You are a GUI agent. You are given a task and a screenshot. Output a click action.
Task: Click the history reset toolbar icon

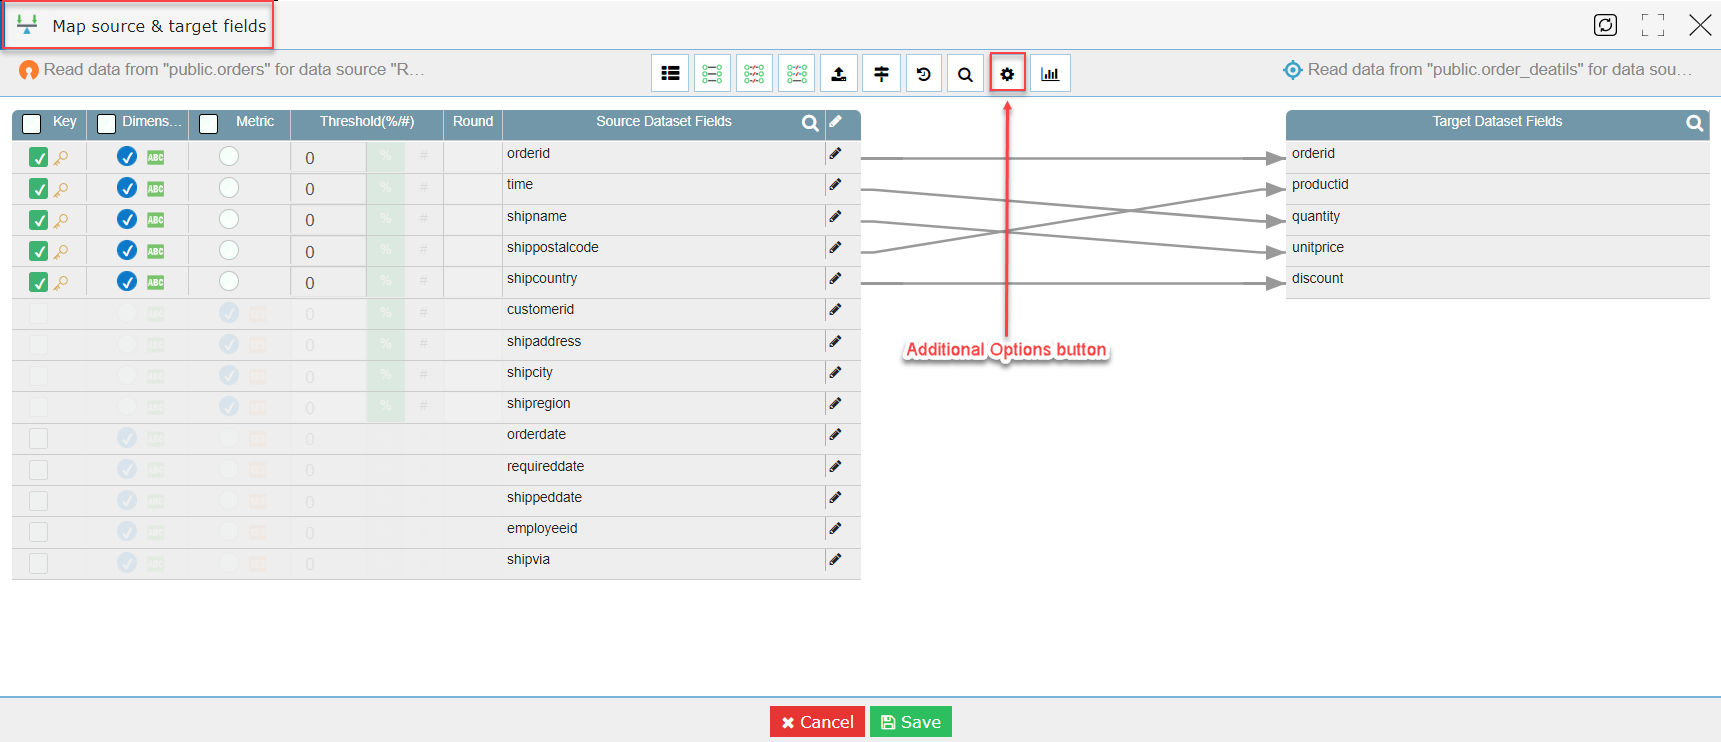(923, 73)
